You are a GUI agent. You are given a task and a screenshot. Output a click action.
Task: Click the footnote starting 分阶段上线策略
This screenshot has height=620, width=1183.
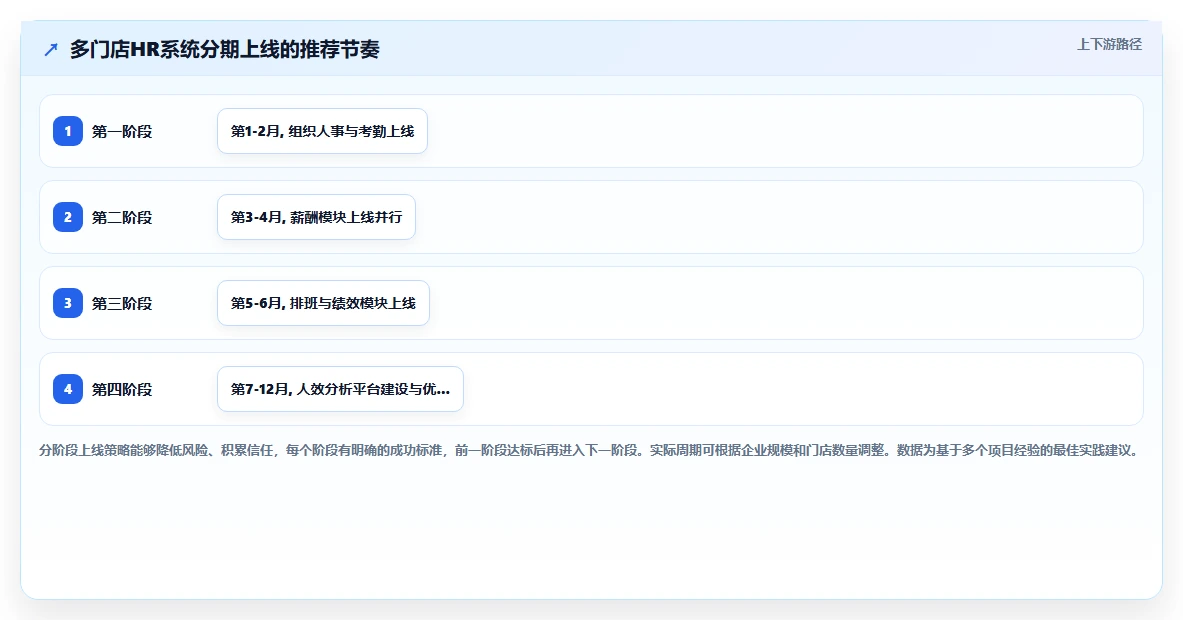pyautogui.click(x=589, y=450)
